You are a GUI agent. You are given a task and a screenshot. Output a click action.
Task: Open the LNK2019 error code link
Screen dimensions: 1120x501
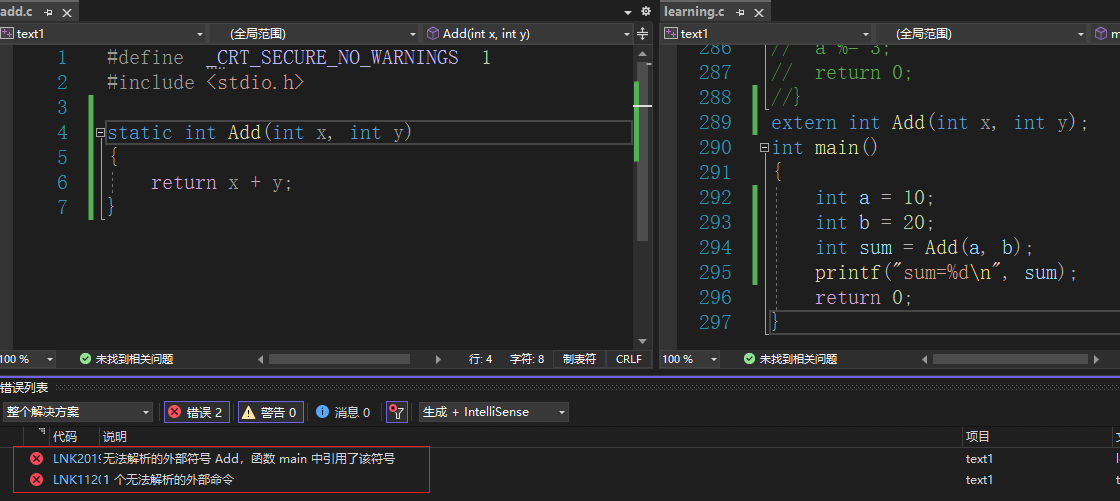76,459
